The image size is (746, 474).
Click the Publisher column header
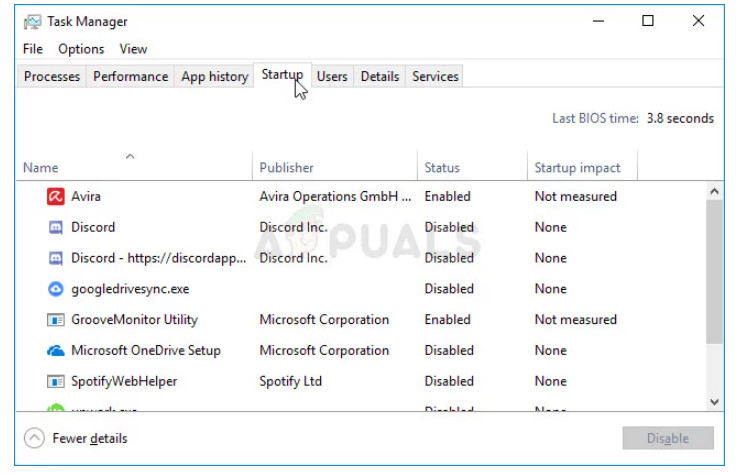click(x=286, y=168)
